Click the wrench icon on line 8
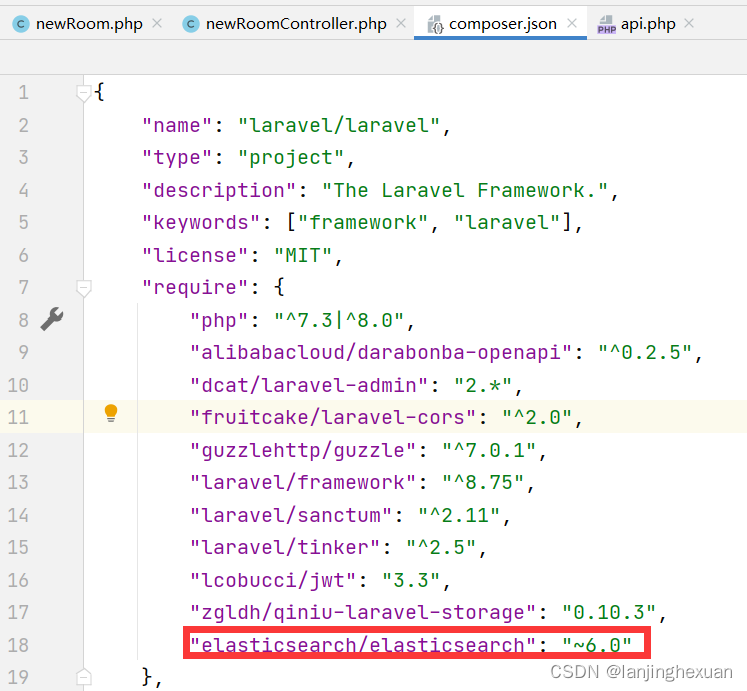Viewport: 747px width, 691px height. 52,319
